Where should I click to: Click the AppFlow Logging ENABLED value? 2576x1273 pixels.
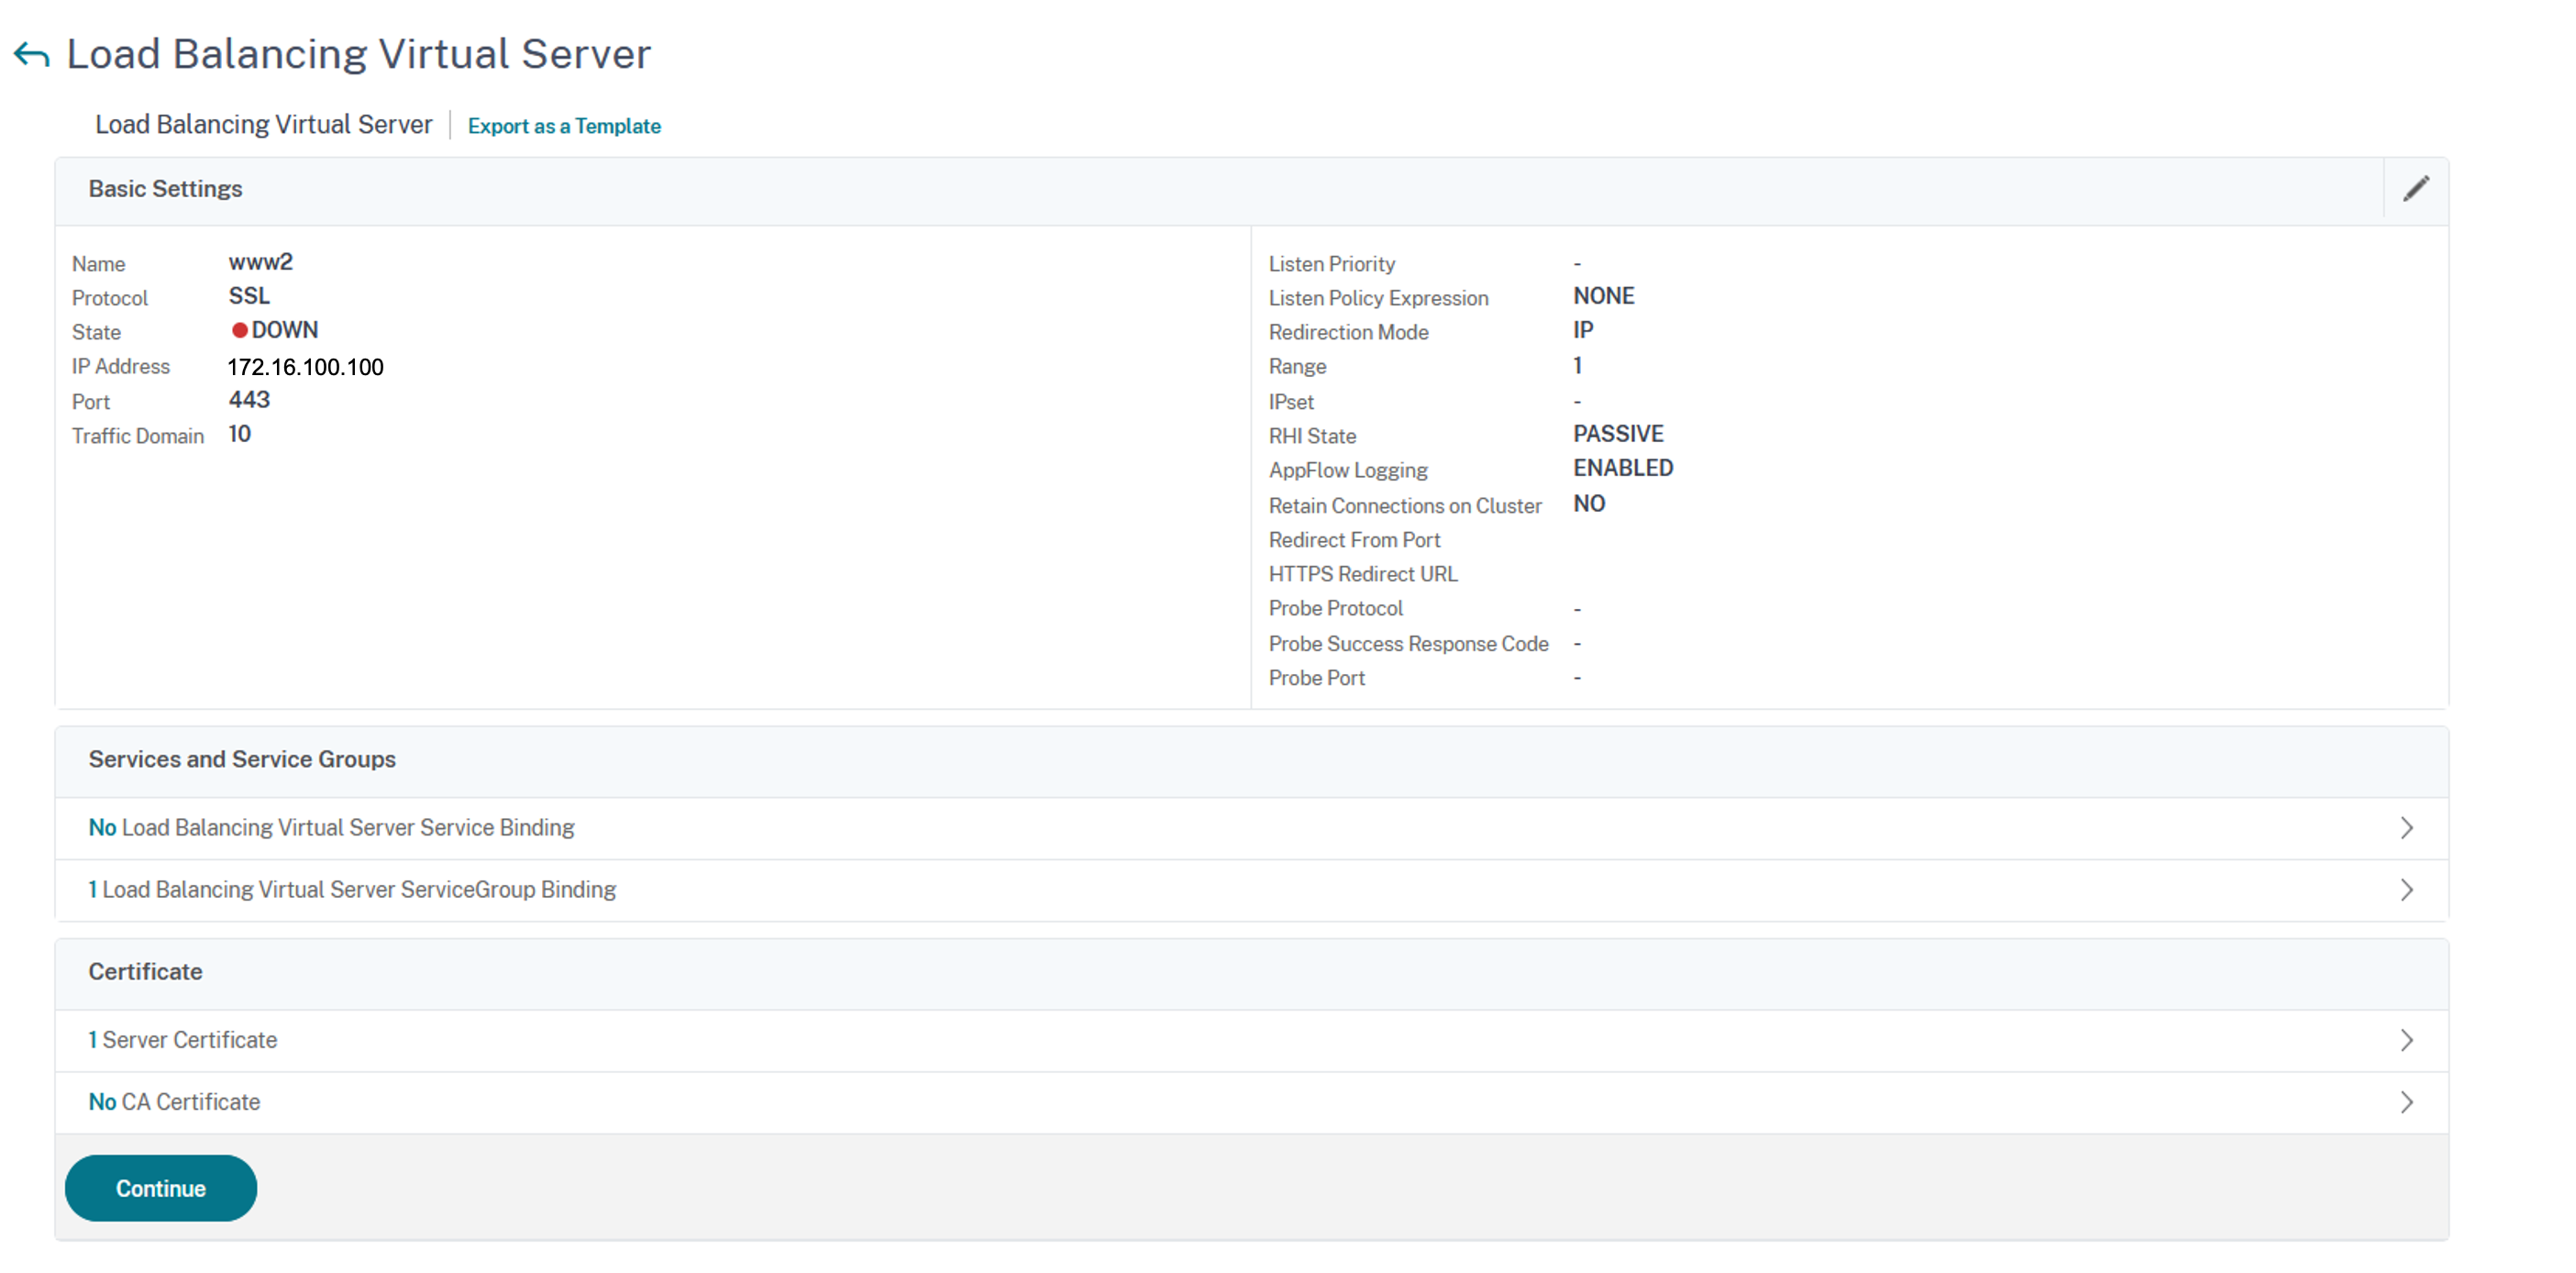click(x=1622, y=468)
